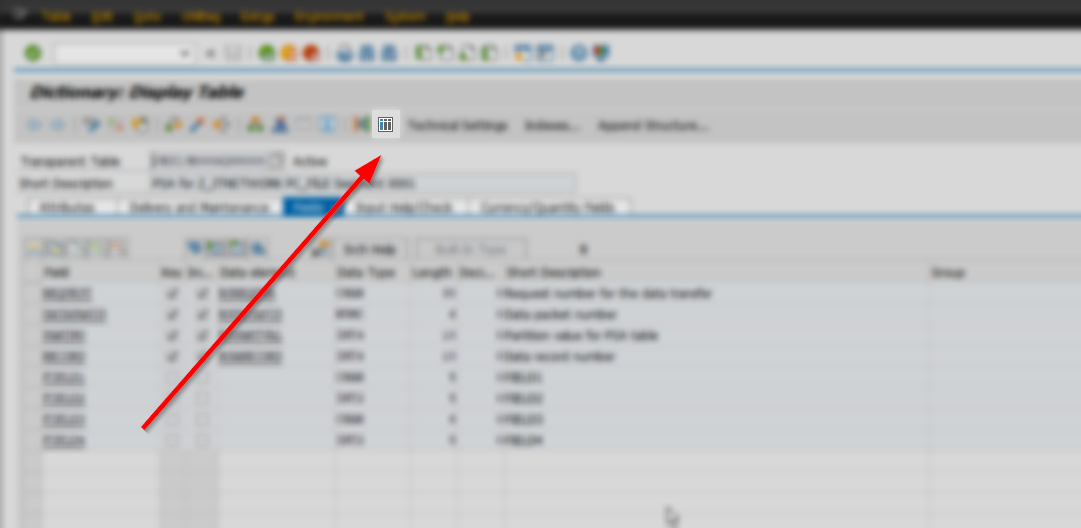Switch to the Delivery and Maintenance tab
The width and height of the screenshot is (1081, 528).
click(x=199, y=207)
